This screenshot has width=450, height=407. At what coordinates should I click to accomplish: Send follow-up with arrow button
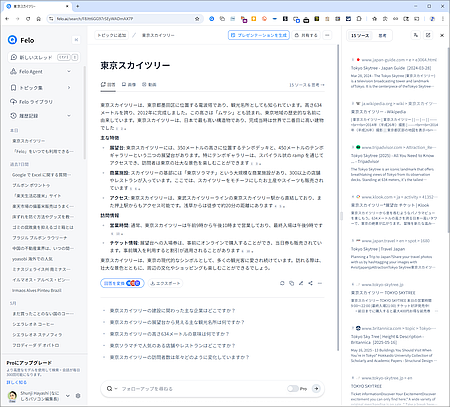coord(316,389)
